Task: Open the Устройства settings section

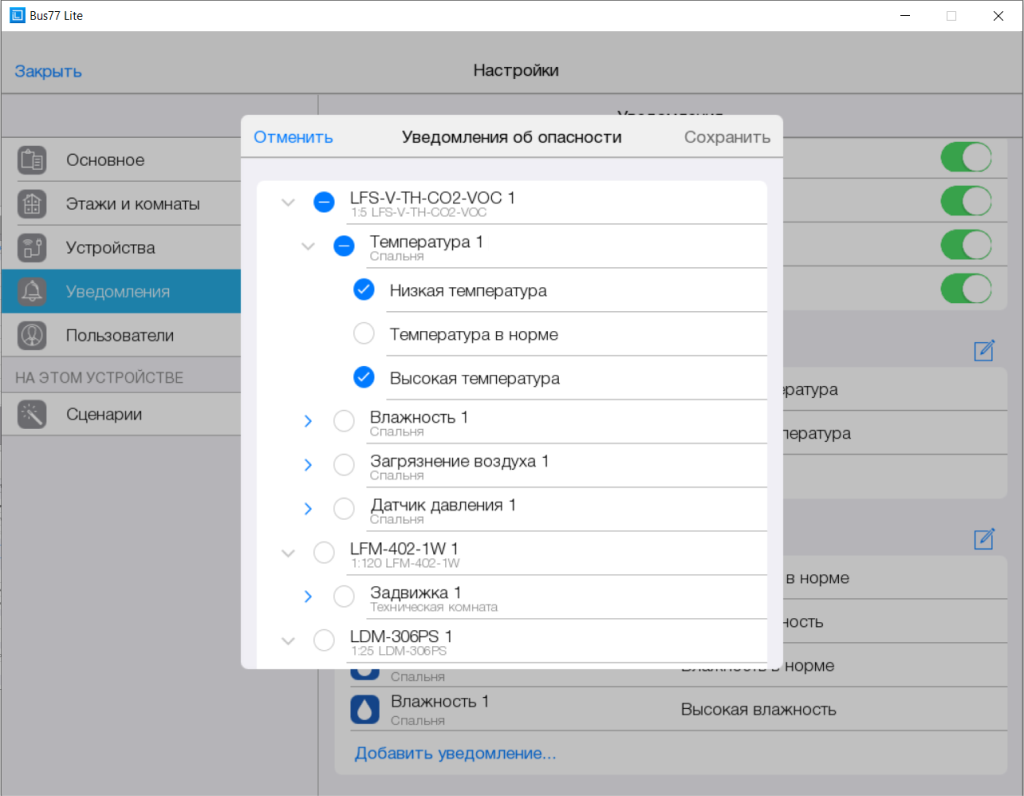Action: (110, 248)
